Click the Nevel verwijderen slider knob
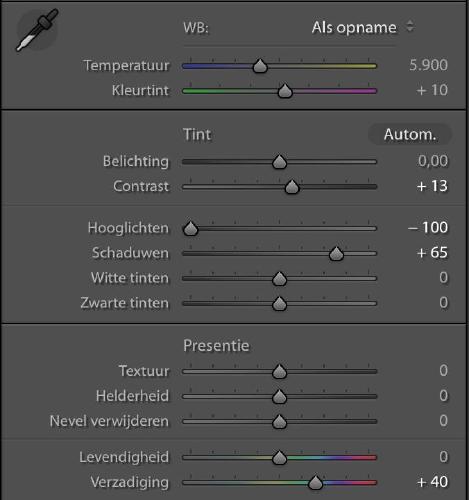Image resolution: width=469 pixels, height=500 pixels. [x=279, y=421]
